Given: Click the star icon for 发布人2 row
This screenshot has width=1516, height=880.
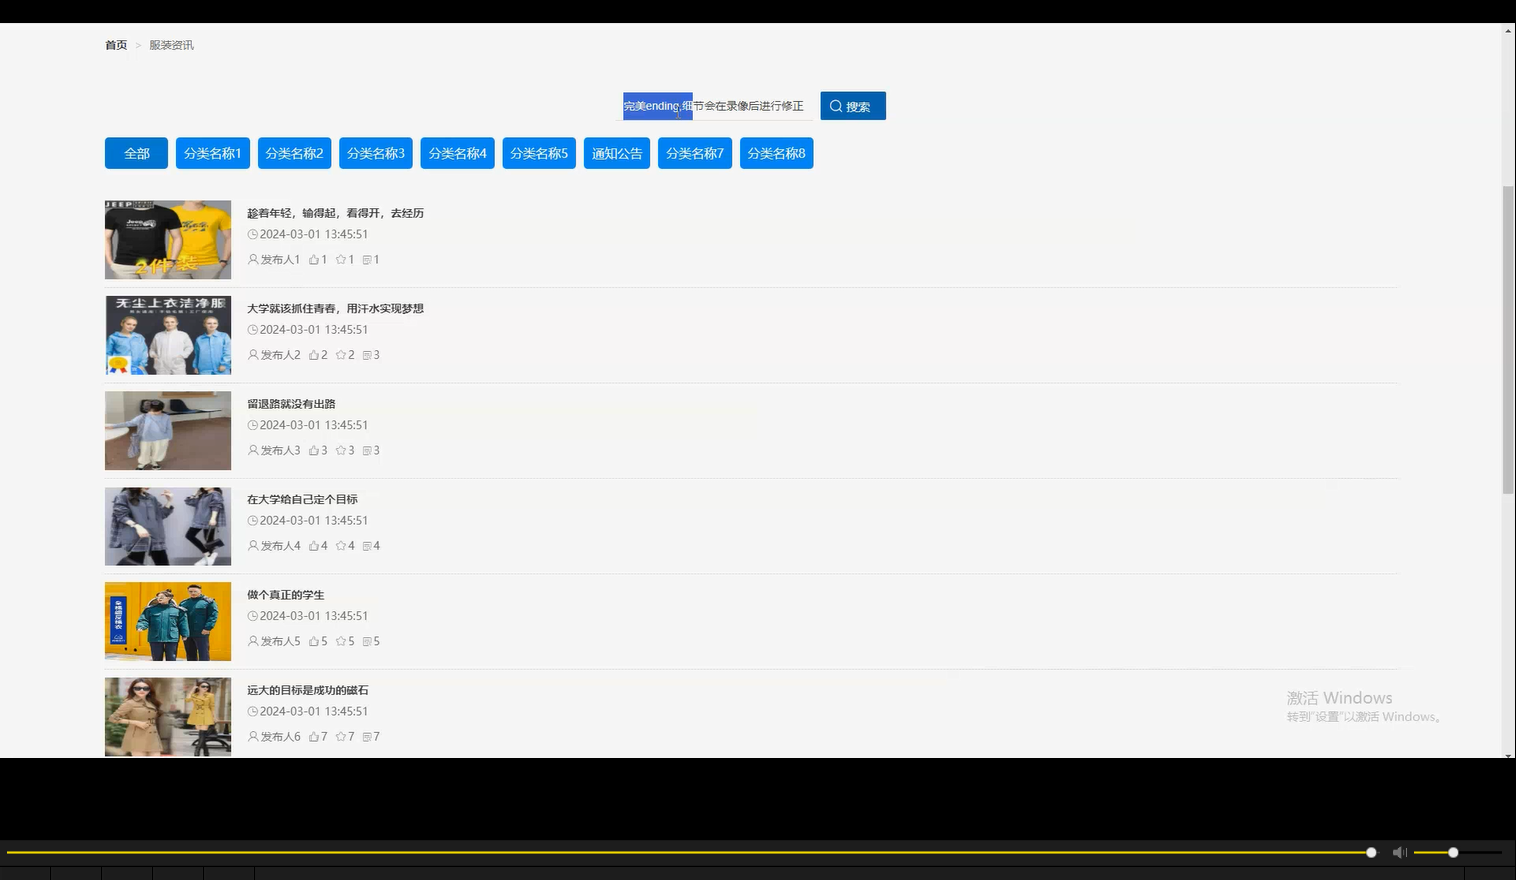Looking at the screenshot, I should point(341,355).
